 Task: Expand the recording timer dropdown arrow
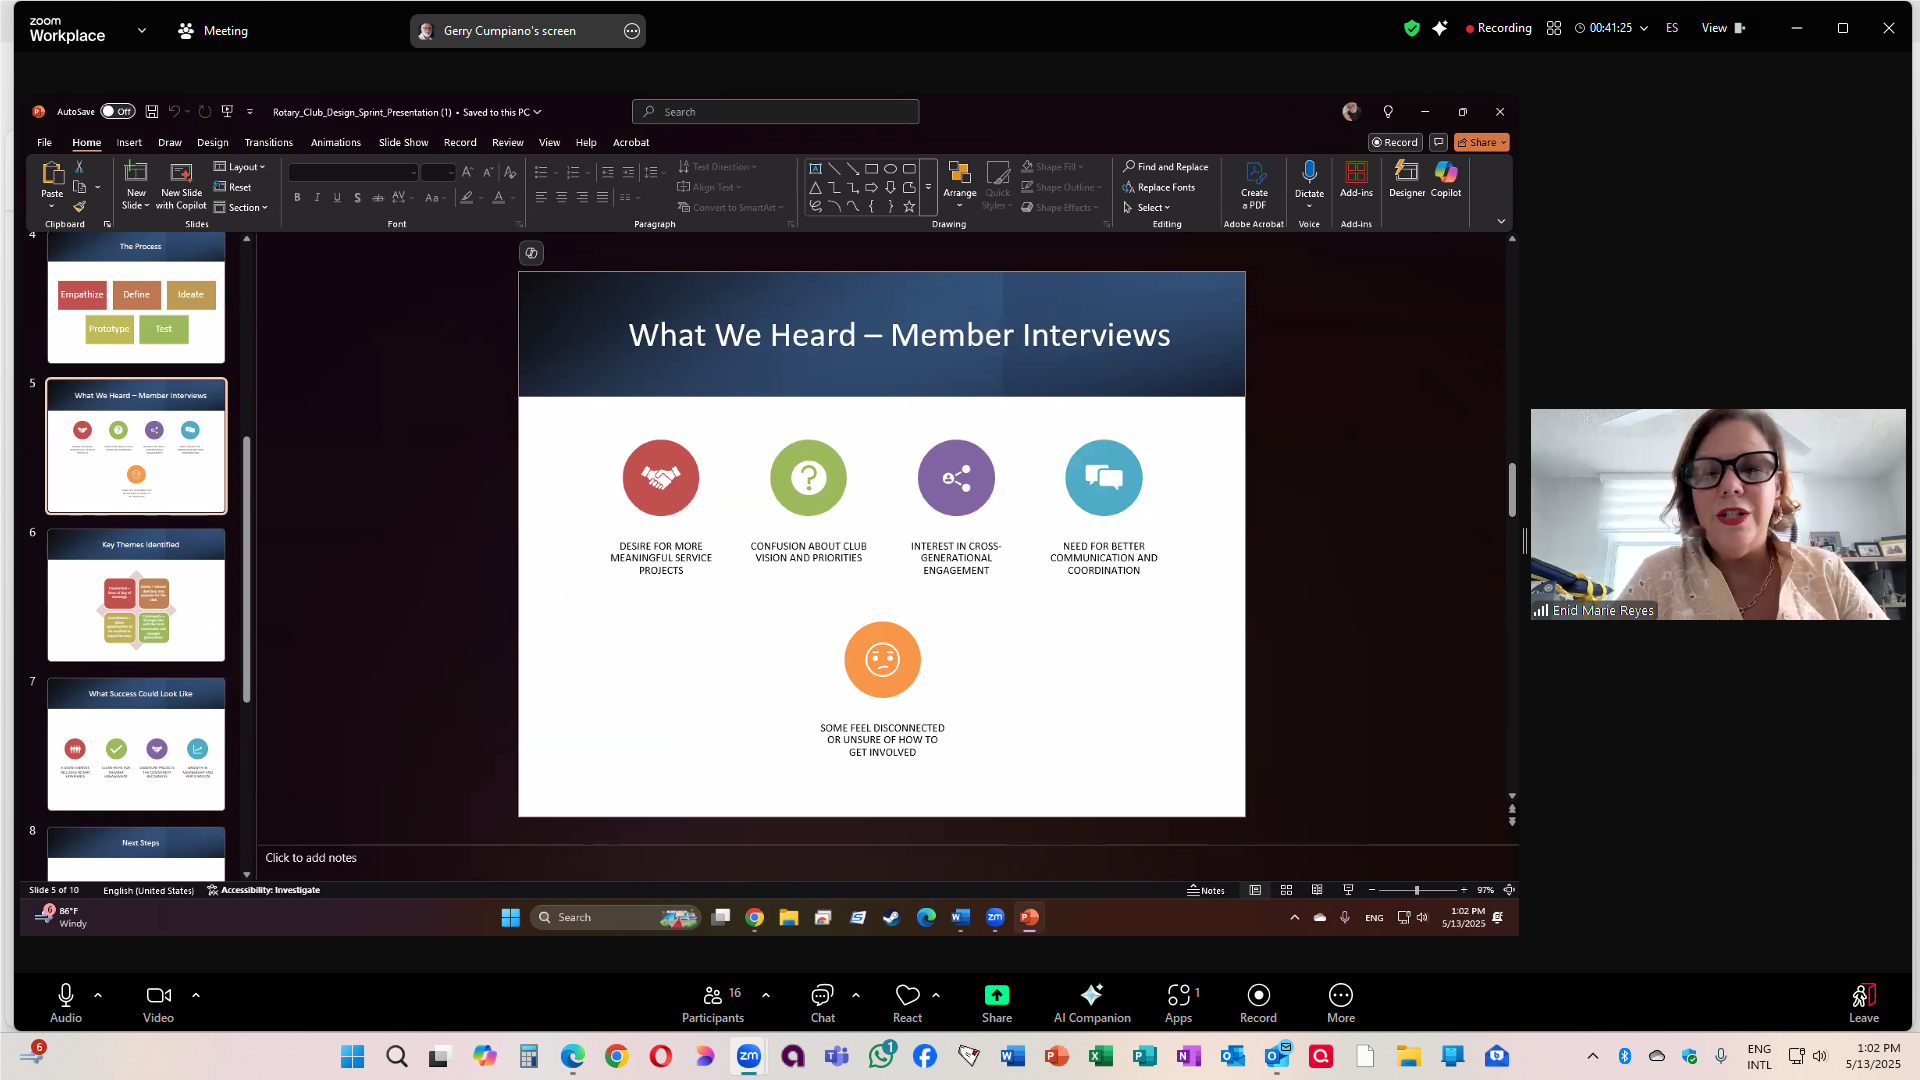(1644, 28)
